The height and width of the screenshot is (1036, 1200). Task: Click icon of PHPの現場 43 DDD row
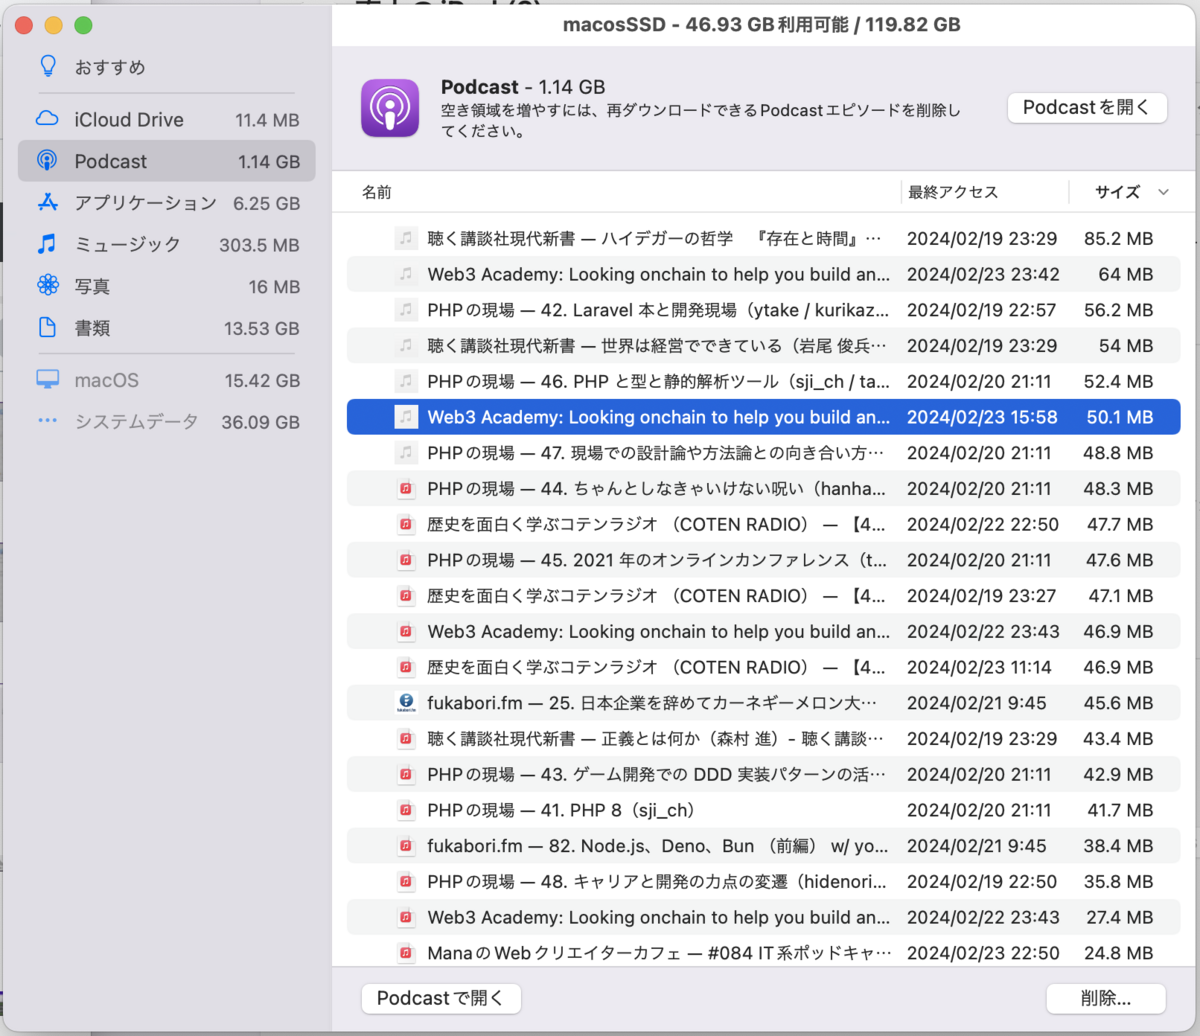405,774
